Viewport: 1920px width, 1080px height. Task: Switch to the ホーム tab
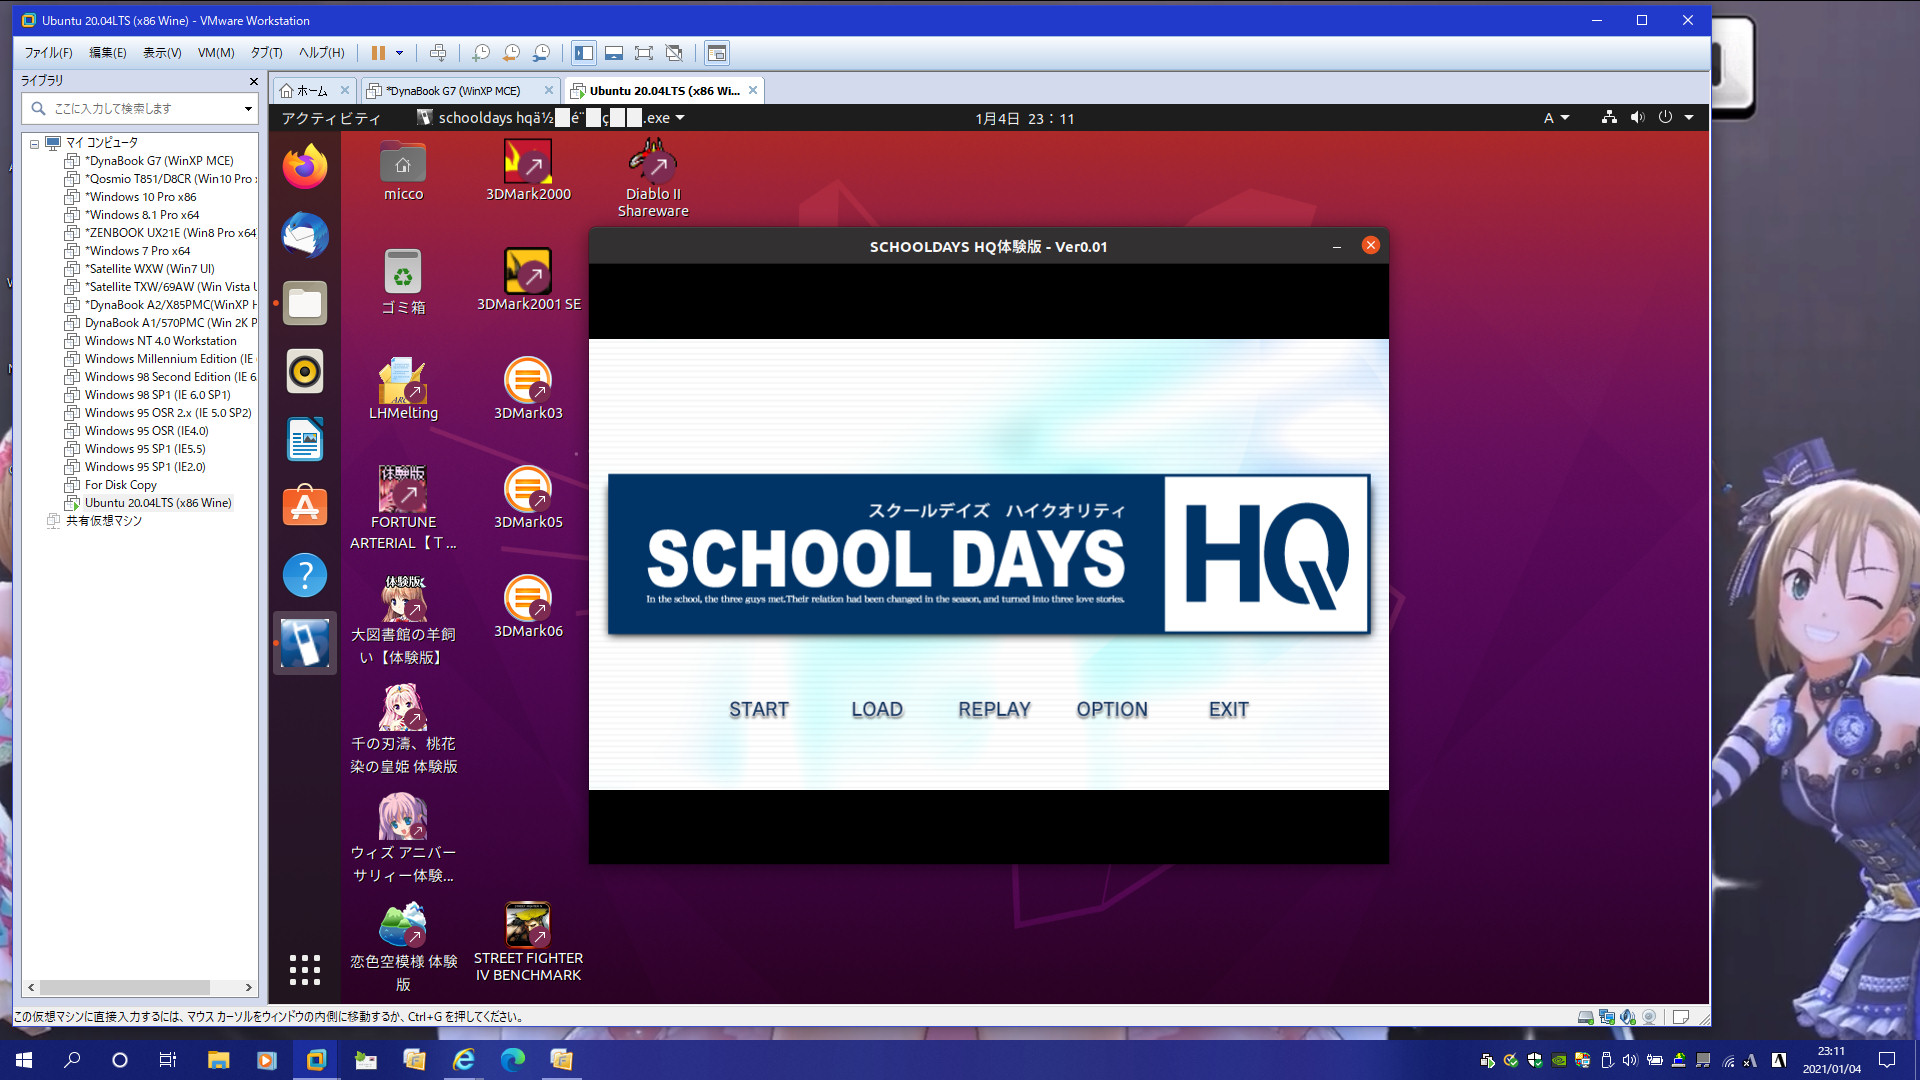pyautogui.click(x=313, y=91)
